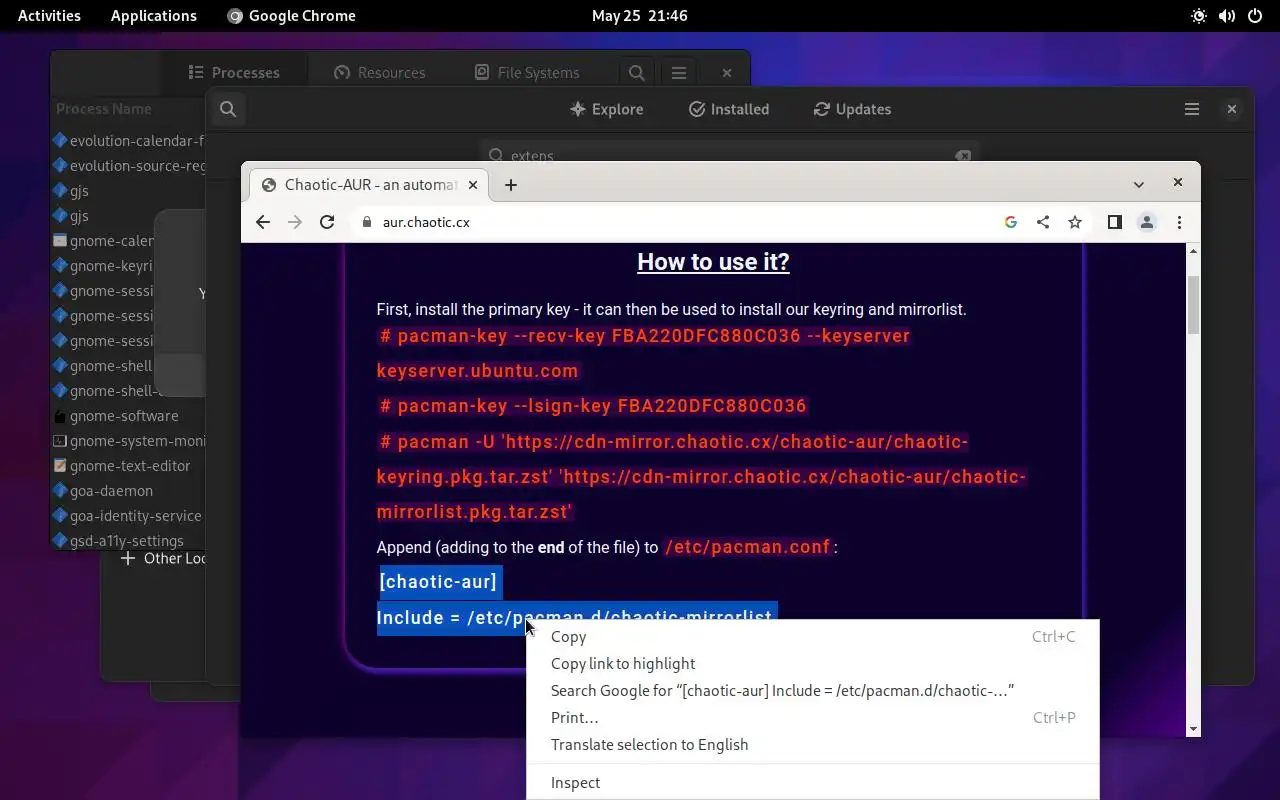Select the gnome-text-editor process row
Image resolution: width=1280 pixels, height=800 pixels.
point(128,466)
